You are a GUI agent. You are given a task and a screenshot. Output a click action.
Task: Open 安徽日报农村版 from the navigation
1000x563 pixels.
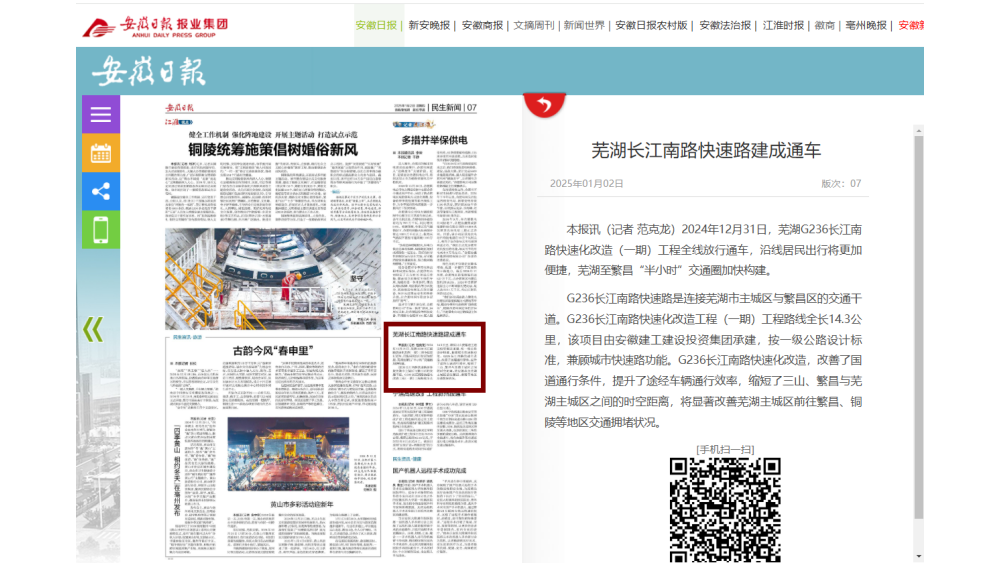pyautogui.click(x=651, y=26)
